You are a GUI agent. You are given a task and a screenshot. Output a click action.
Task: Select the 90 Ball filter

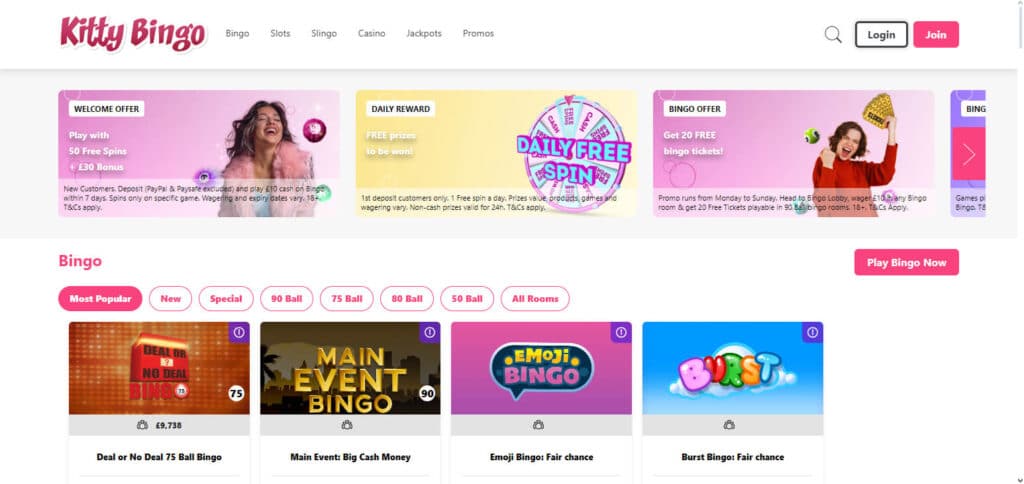(x=287, y=298)
